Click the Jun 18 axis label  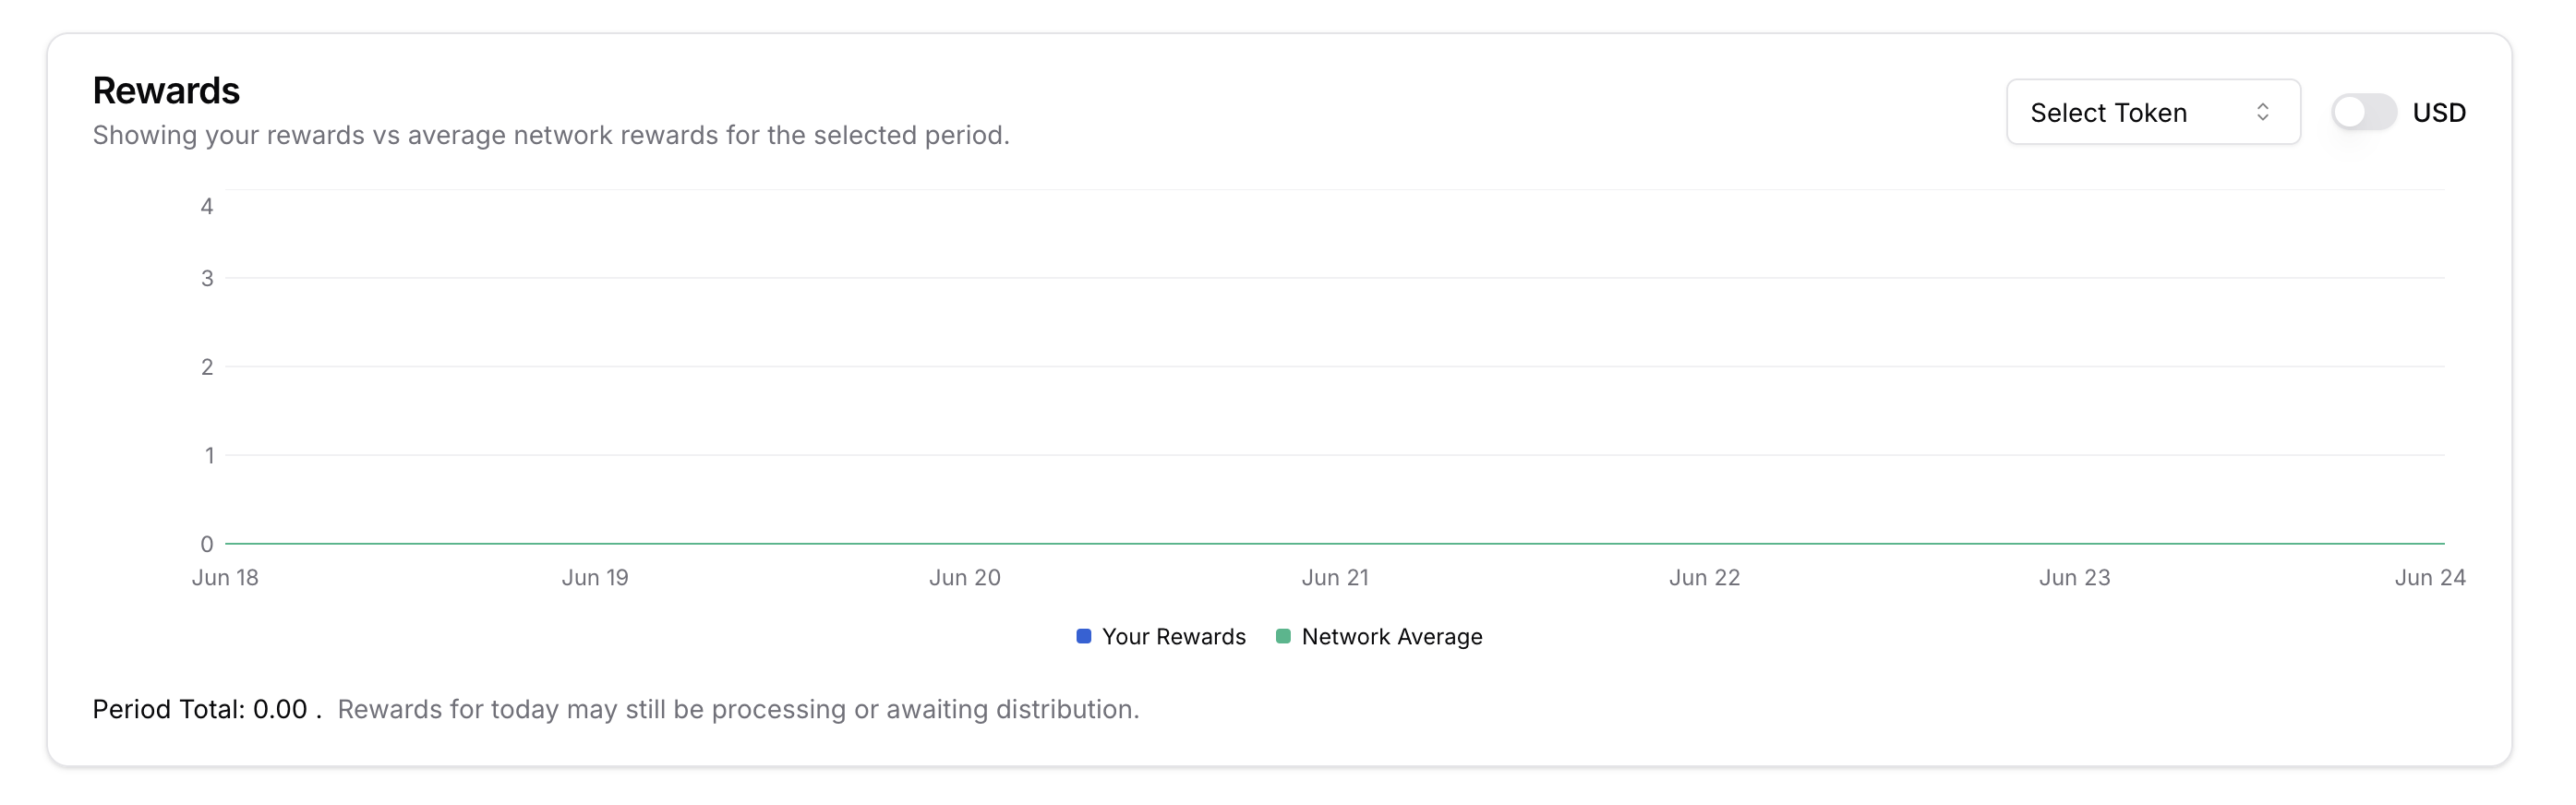(225, 577)
